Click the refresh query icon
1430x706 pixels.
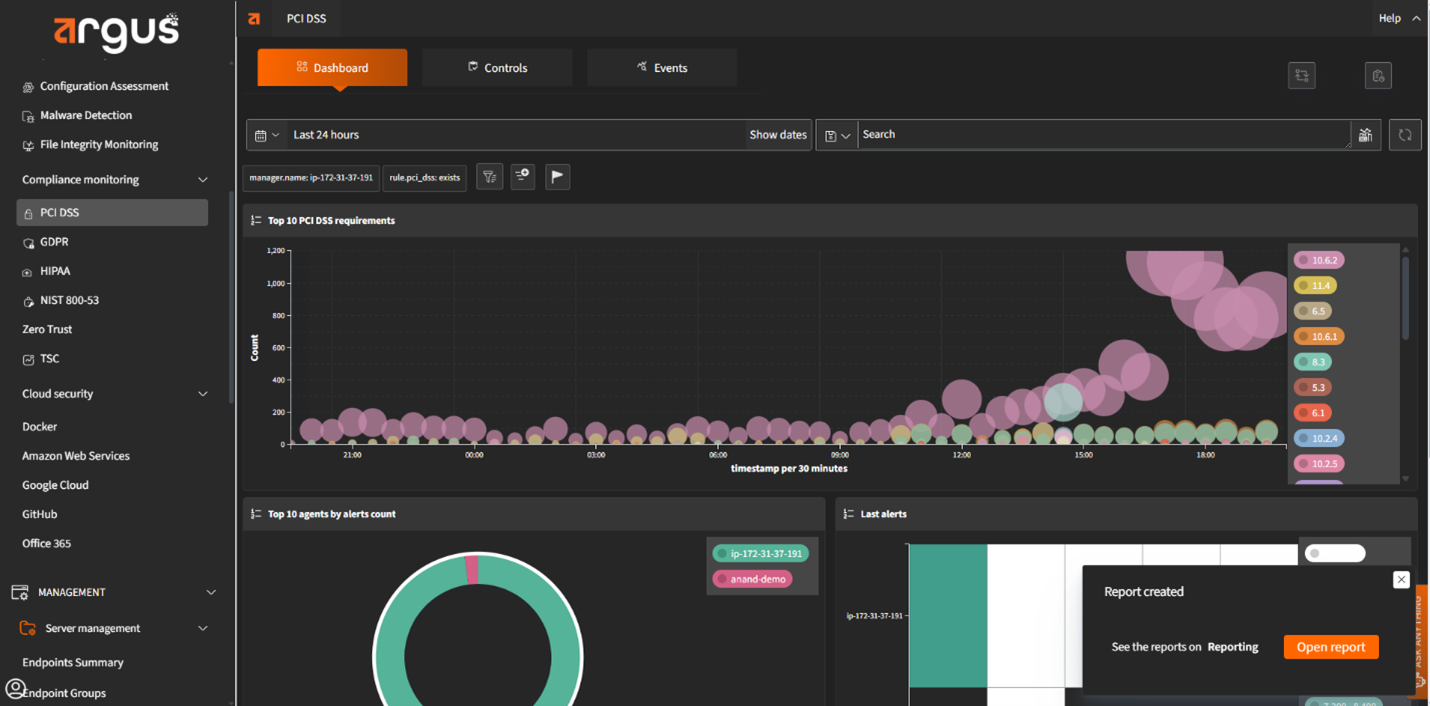click(x=1404, y=135)
